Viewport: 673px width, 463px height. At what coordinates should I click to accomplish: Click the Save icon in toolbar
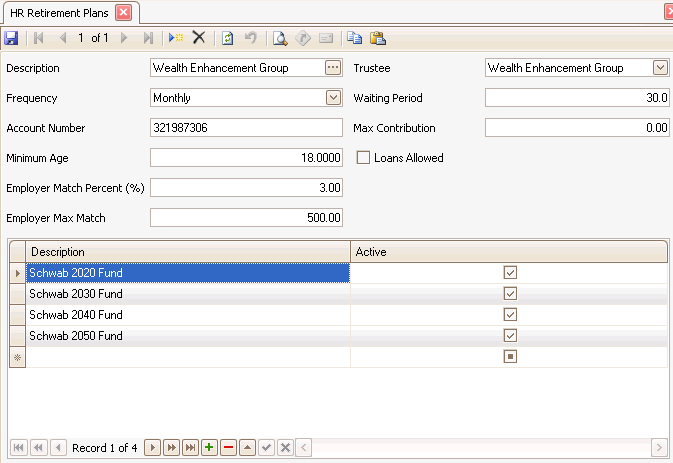[x=11, y=38]
